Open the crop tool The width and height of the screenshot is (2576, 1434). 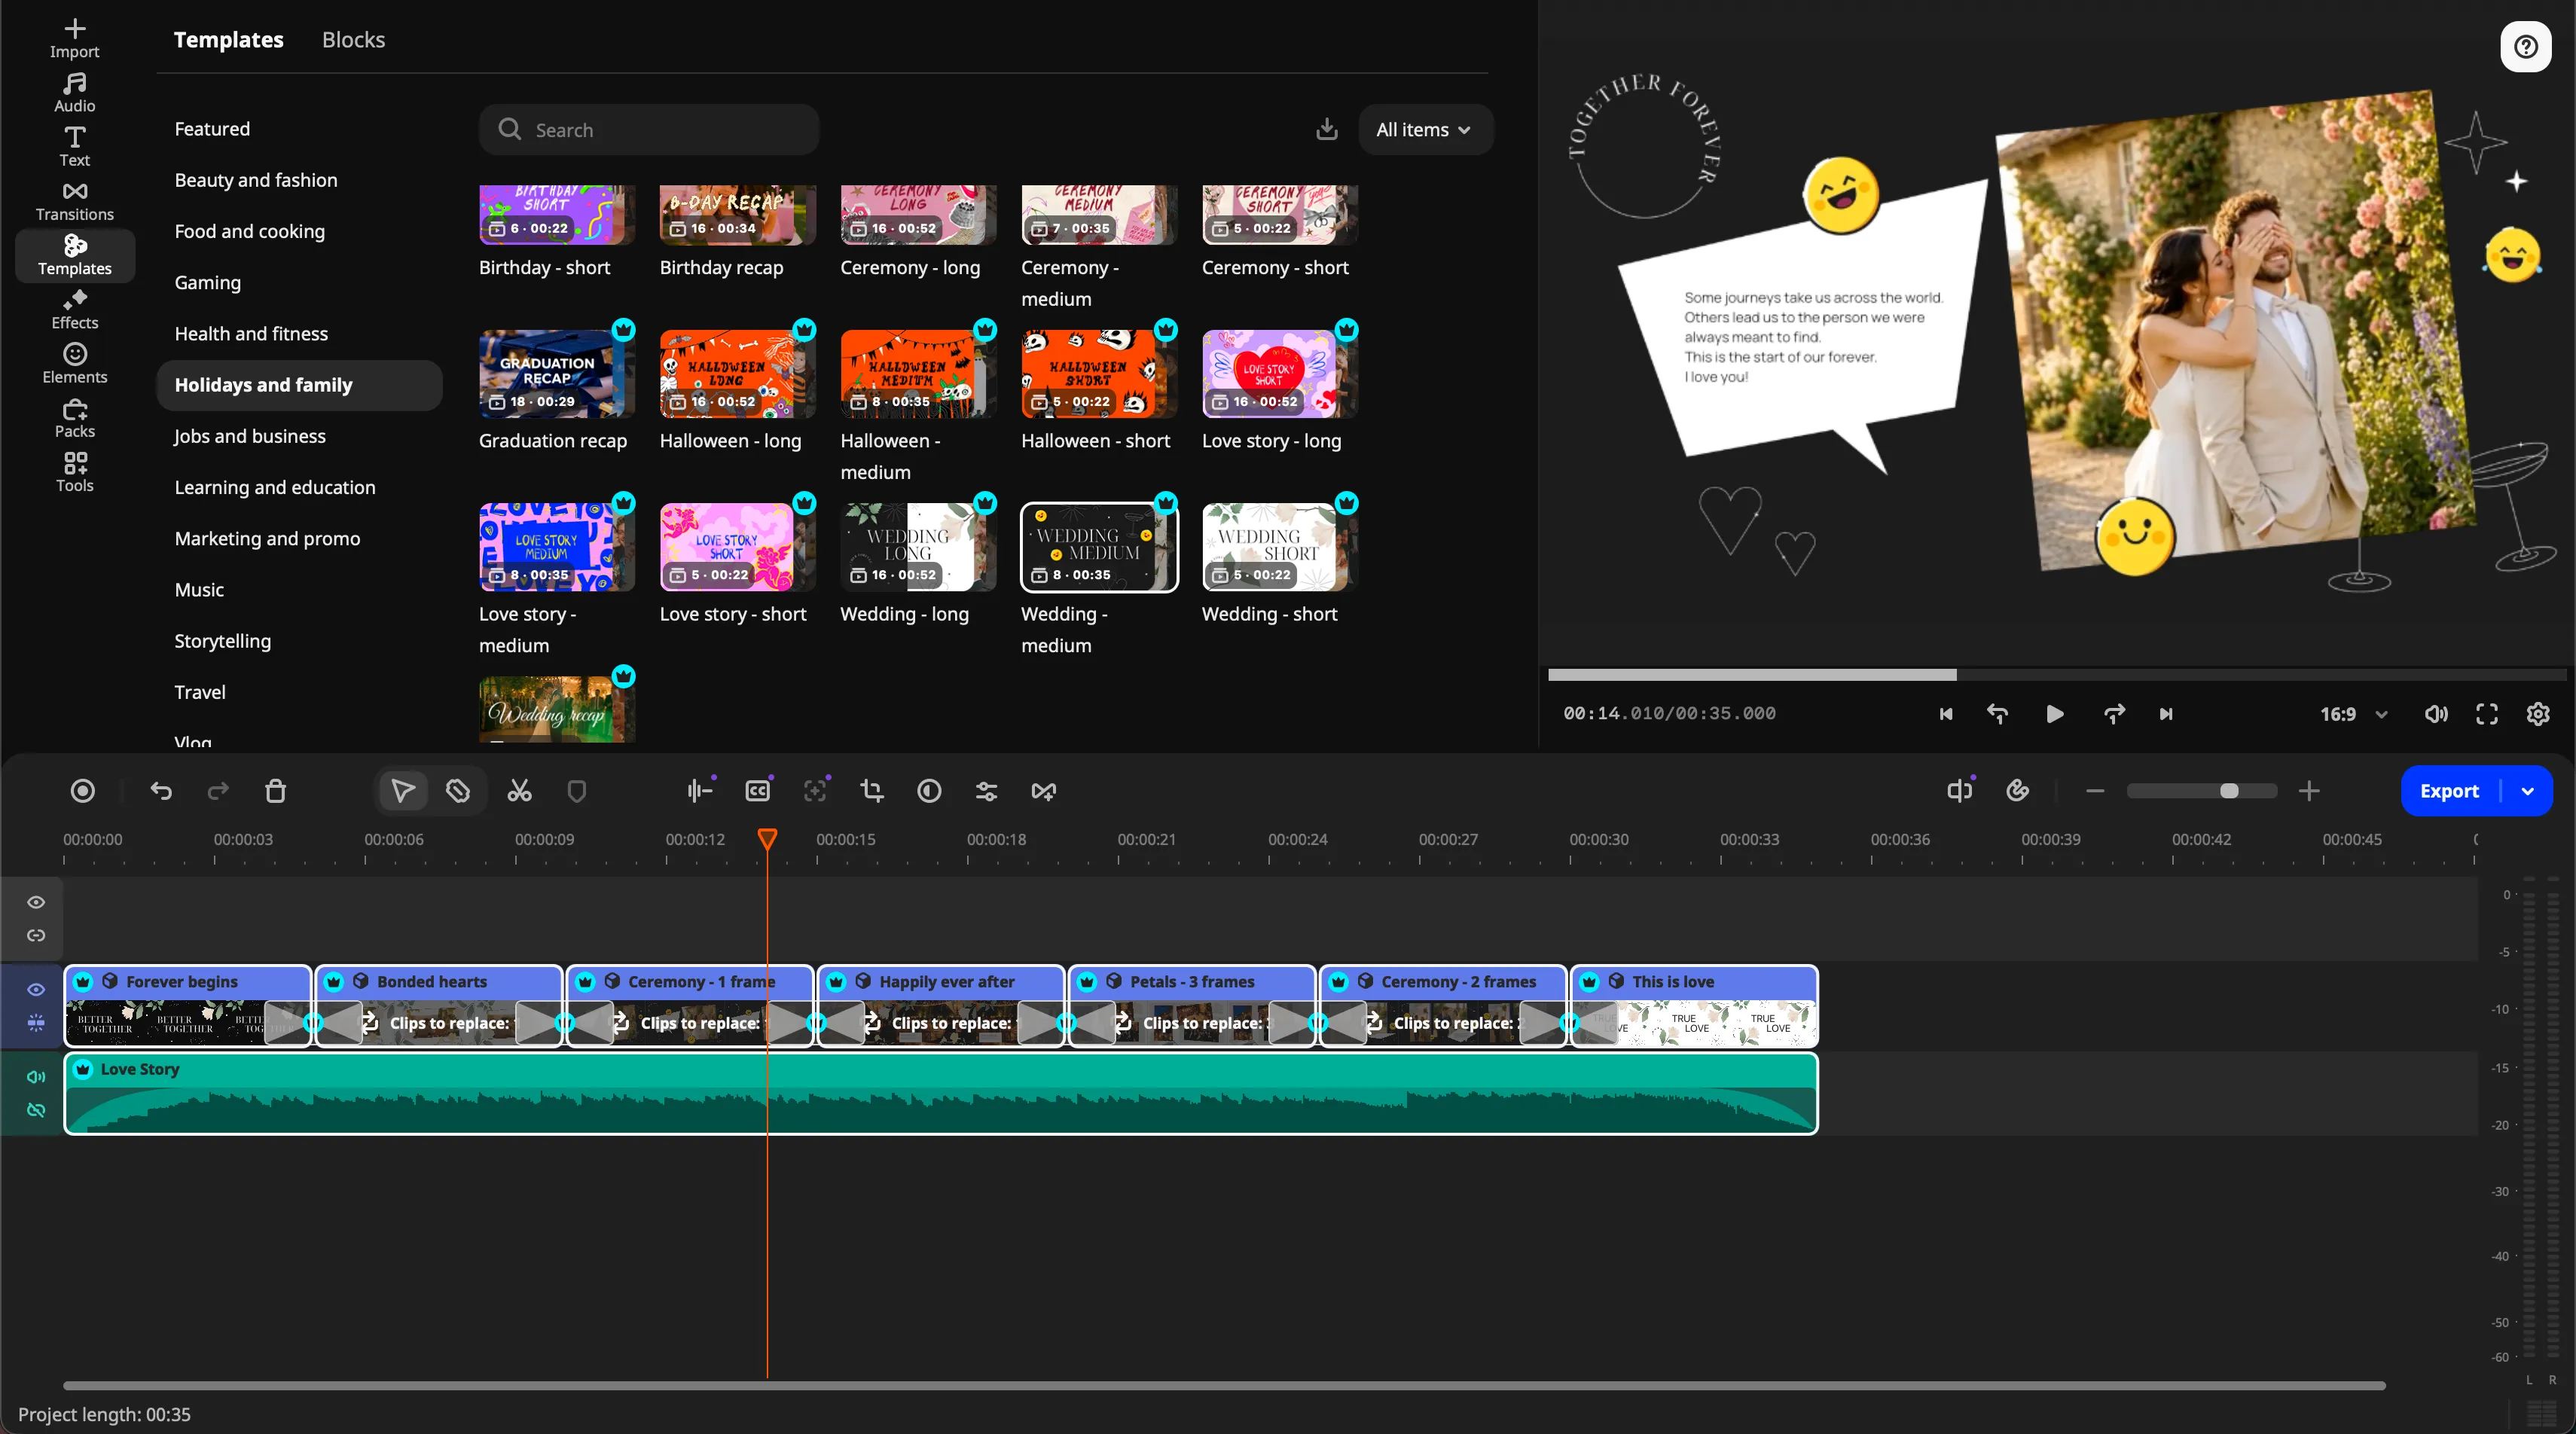(x=872, y=791)
